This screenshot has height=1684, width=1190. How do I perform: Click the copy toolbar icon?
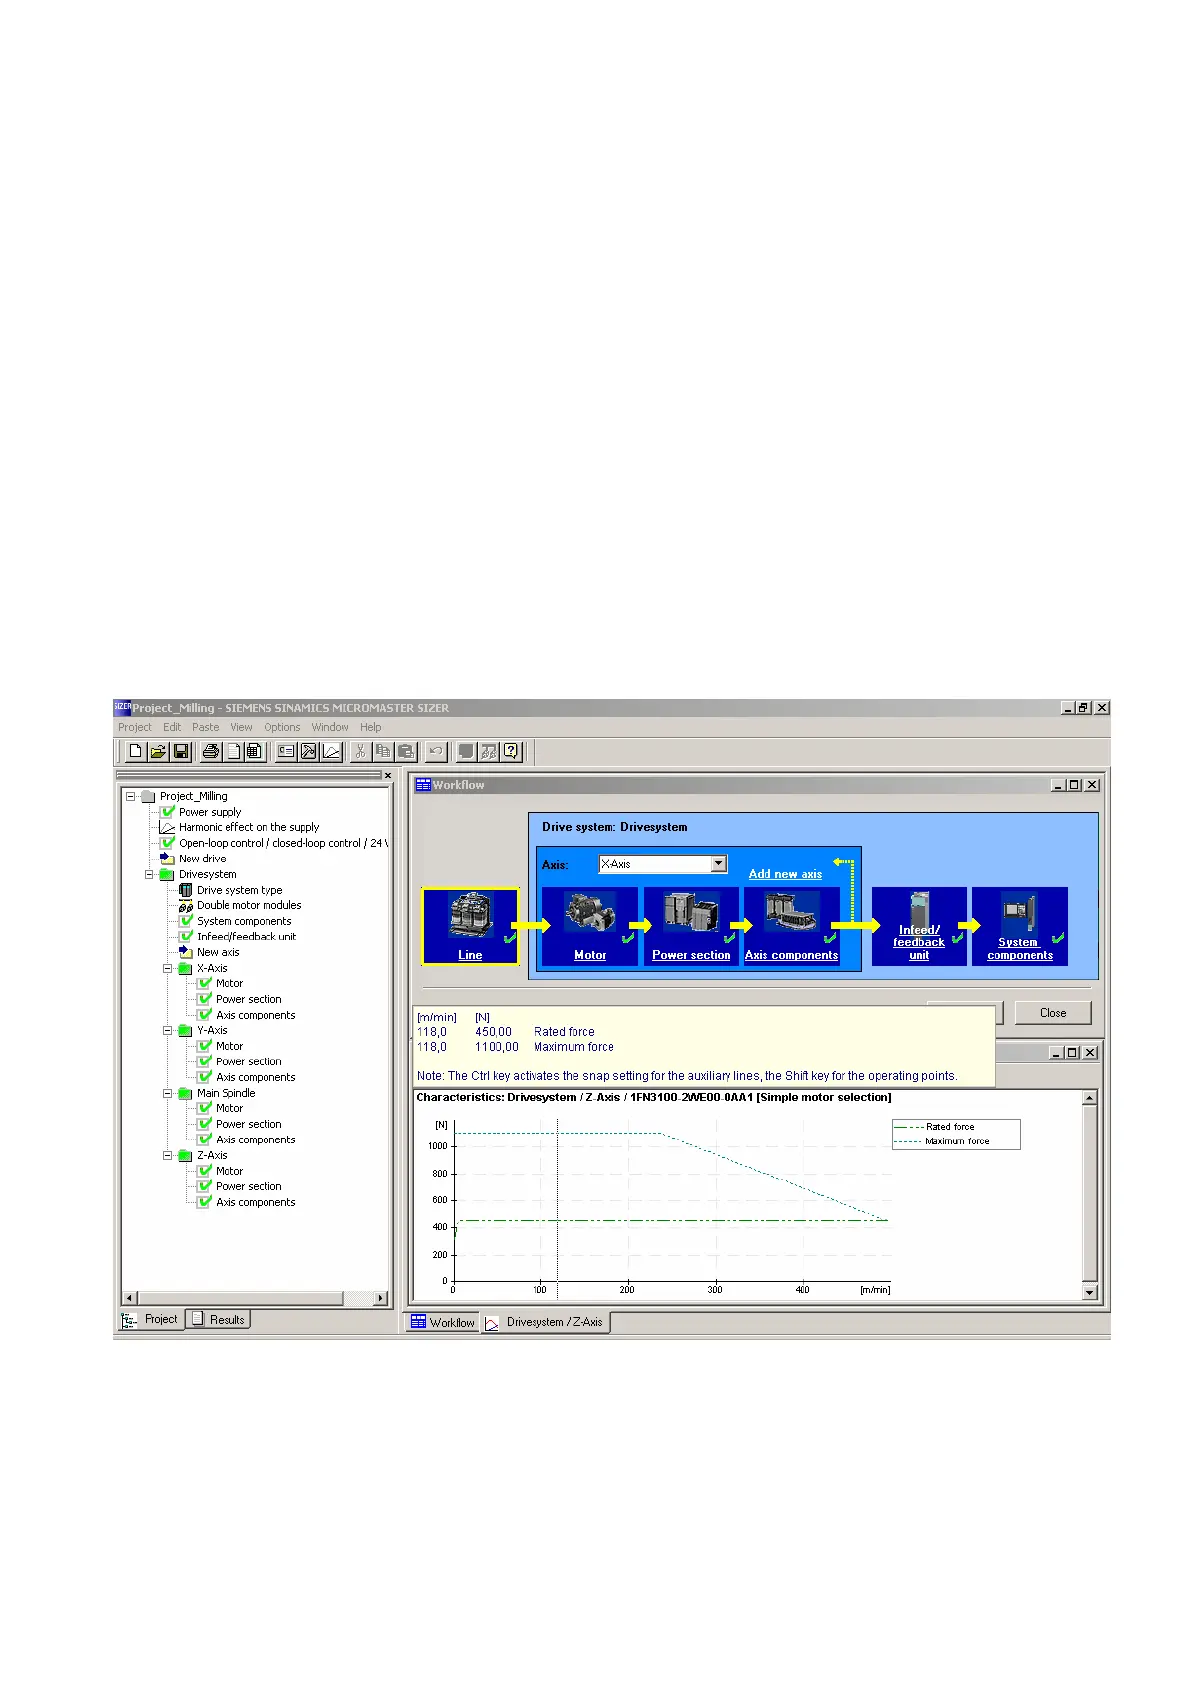pyautogui.click(x=383, y=751)
